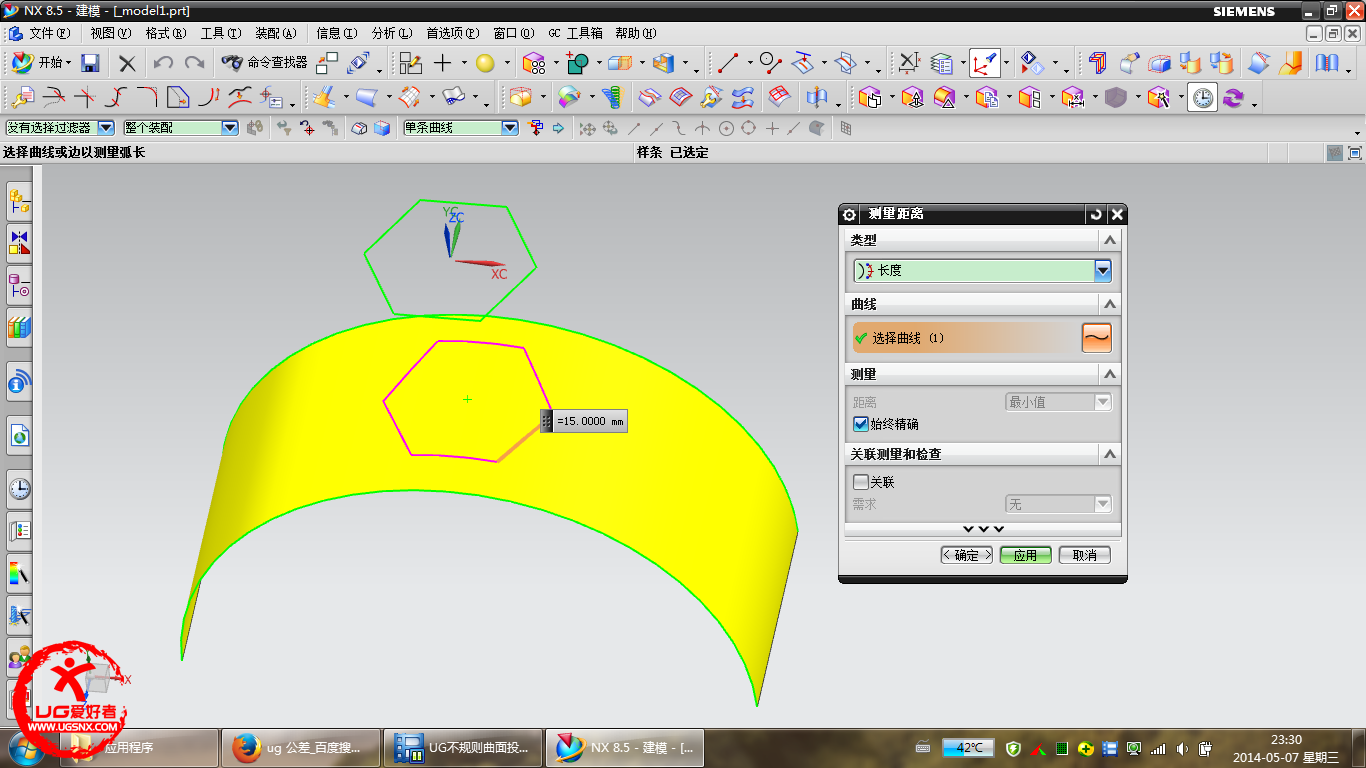Open the HD3D Tools info sidebar icon
The image size is (1366, 768).
point(19,382)
